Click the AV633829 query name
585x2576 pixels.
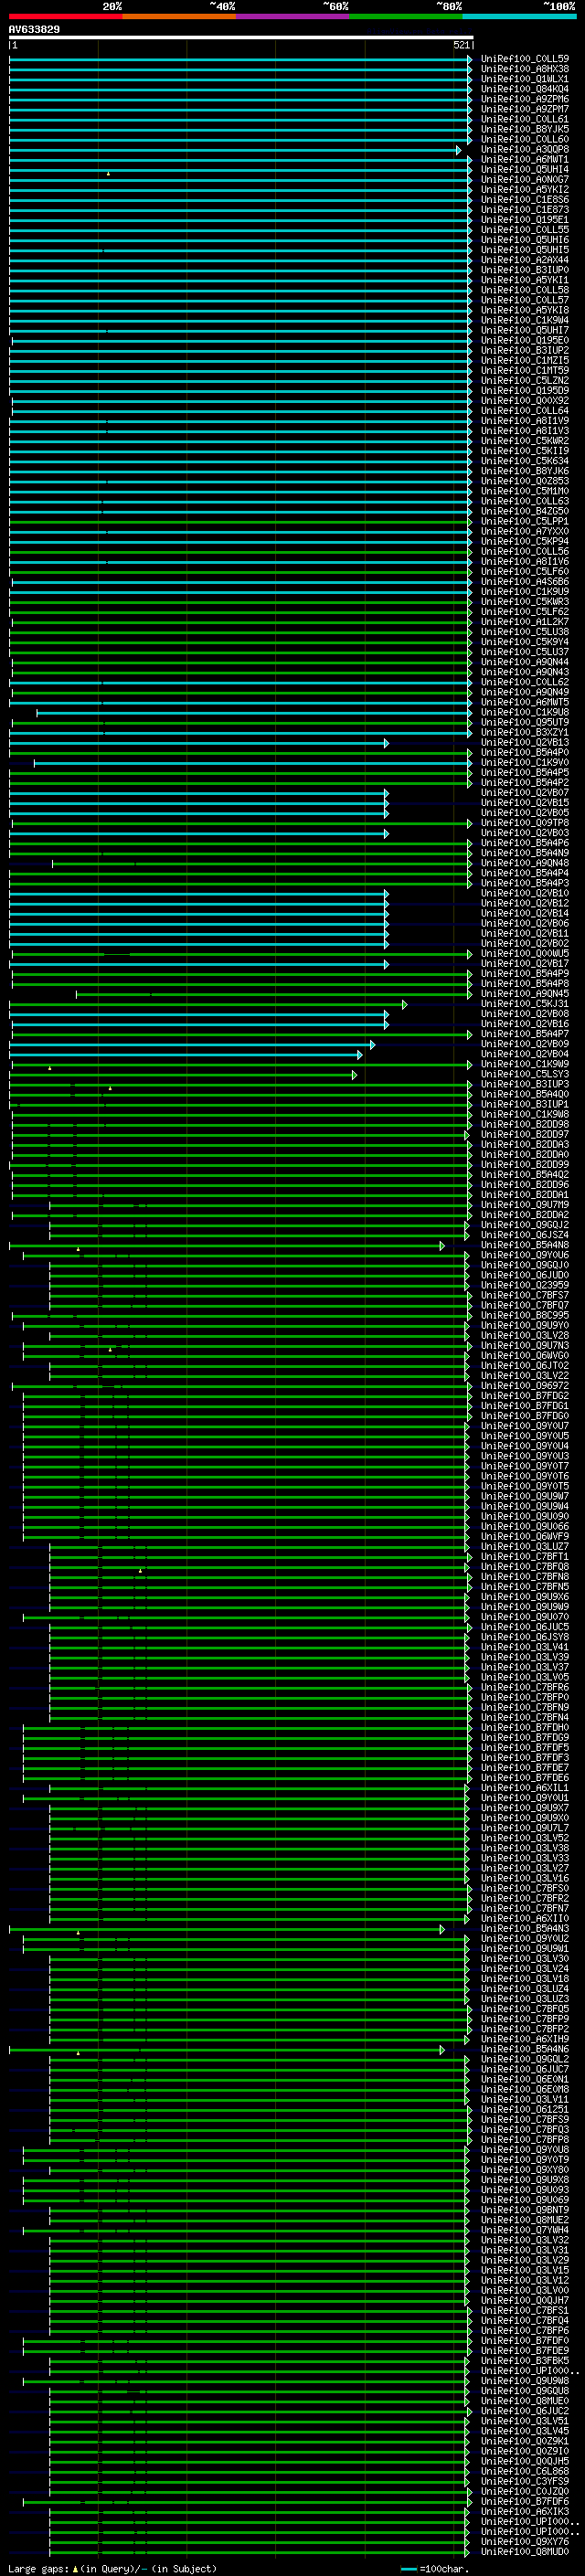click(x=34, y=29)
